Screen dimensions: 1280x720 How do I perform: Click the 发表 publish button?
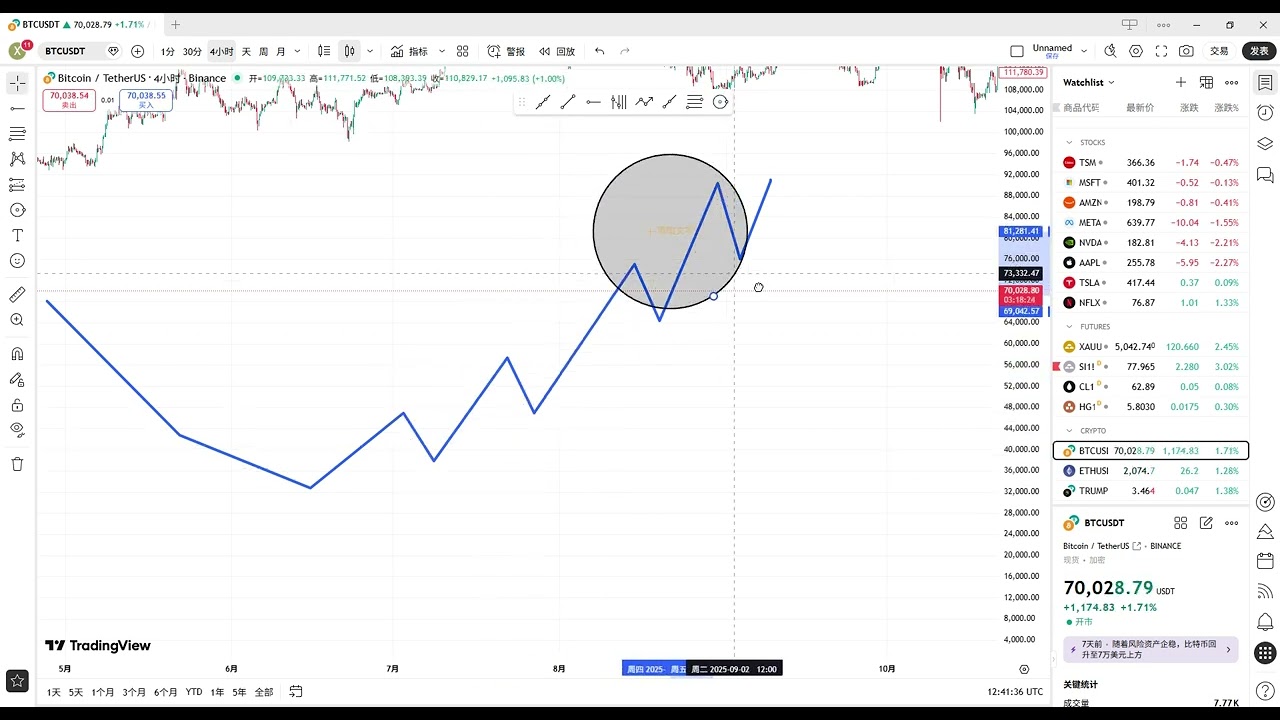(1259, 51)
